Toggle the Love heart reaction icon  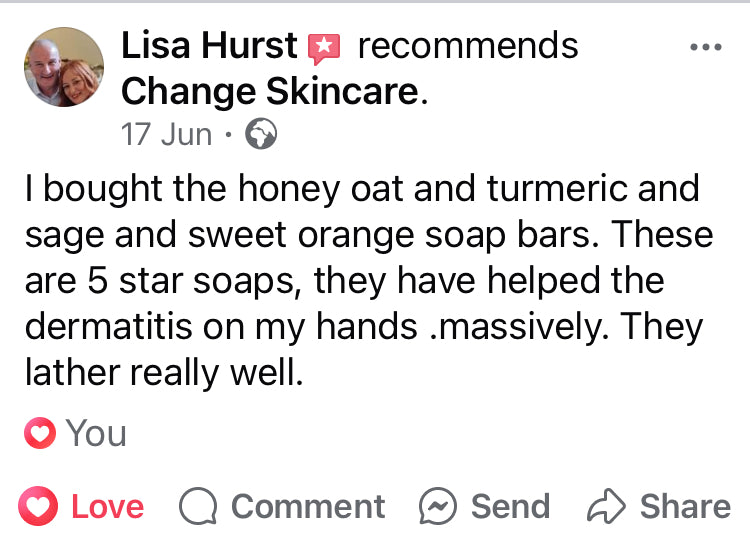(40, 506)
